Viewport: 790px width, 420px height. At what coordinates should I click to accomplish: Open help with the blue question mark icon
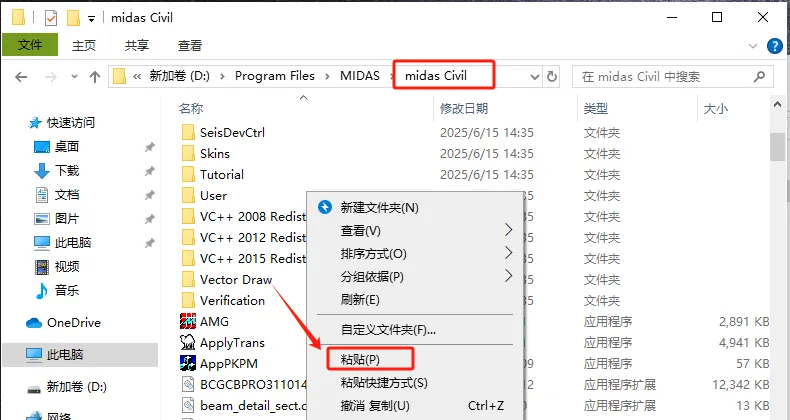(x=774, y=46)
